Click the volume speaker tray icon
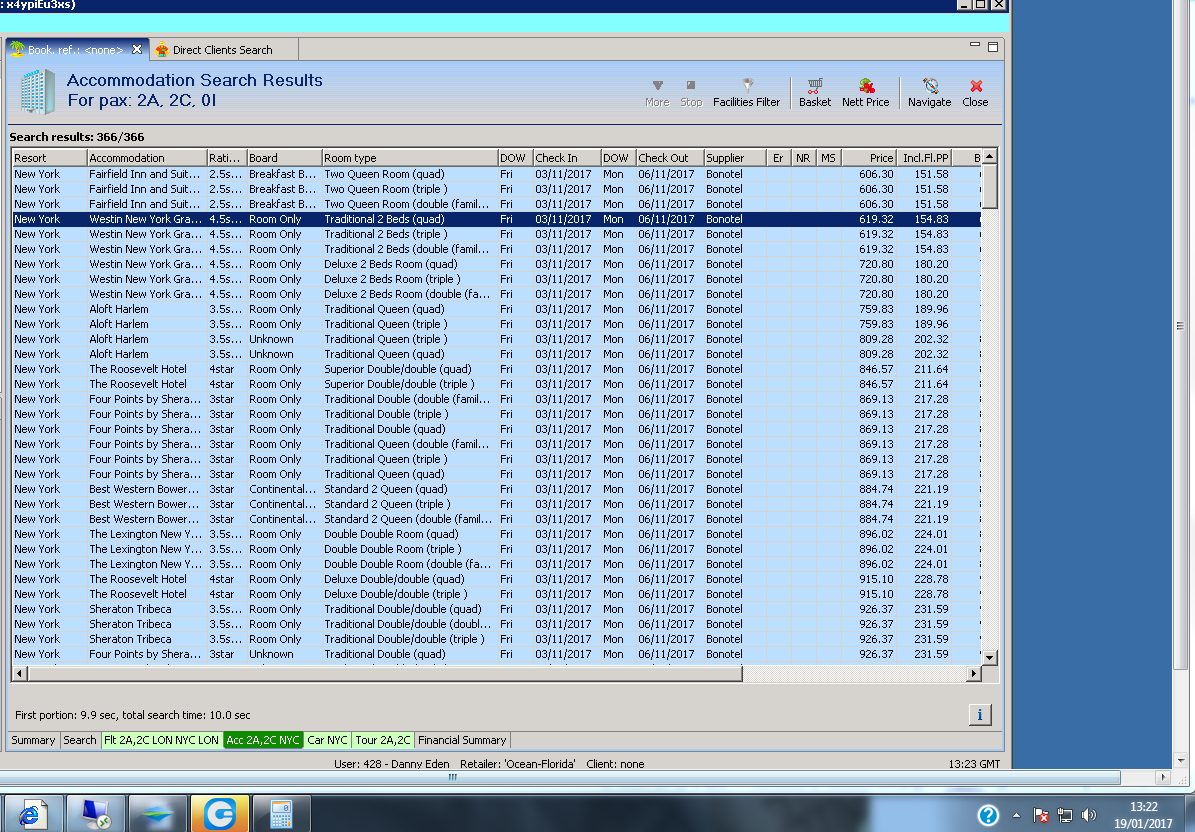The width and height of the screenshot is (1195, 832). [x=1088, y=815]
